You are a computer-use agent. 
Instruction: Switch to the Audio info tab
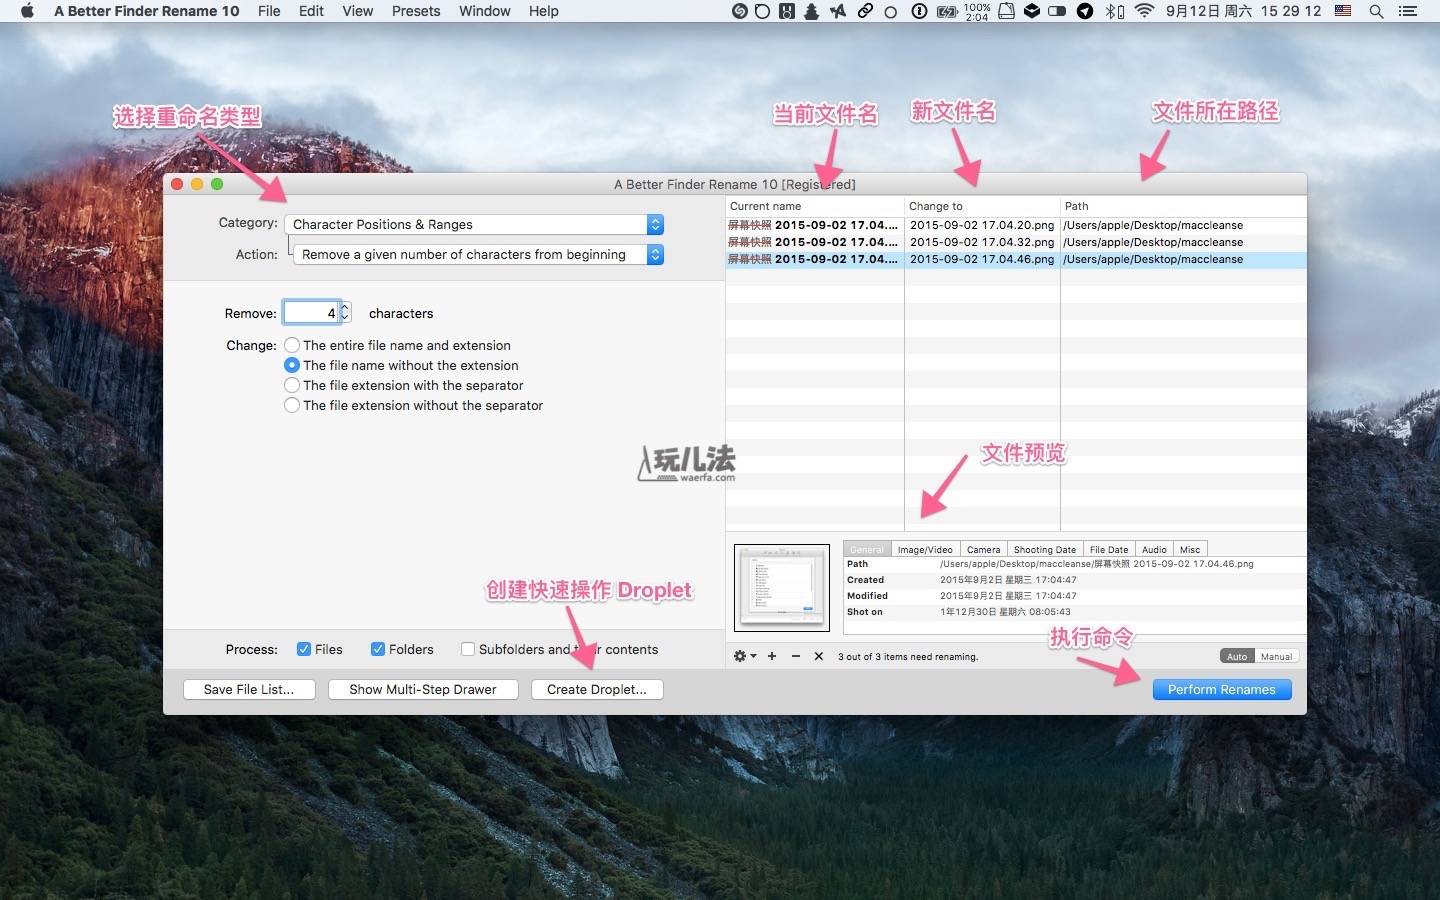click(1154, 549)
